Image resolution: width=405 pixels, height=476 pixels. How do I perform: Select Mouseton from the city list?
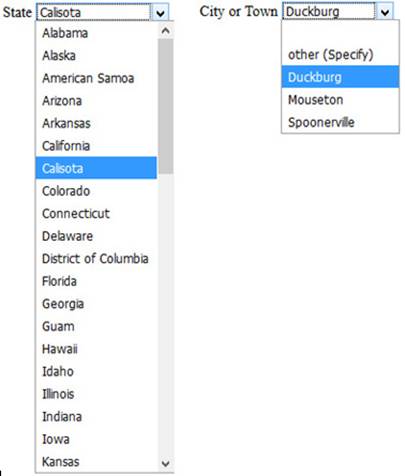[x=340, y=100]
